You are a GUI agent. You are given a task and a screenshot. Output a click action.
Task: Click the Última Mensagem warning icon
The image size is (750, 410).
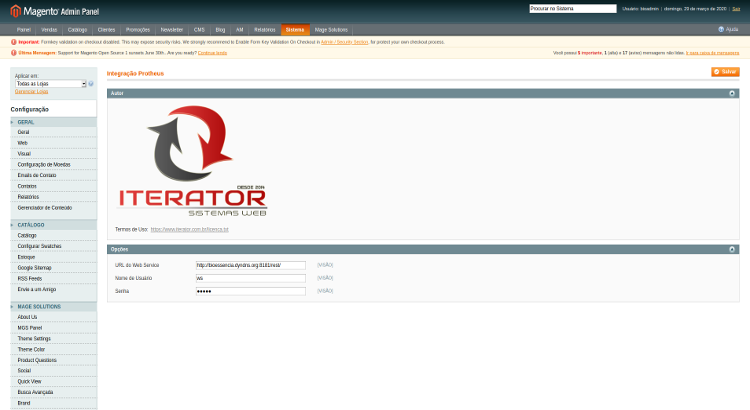(13, 53)
